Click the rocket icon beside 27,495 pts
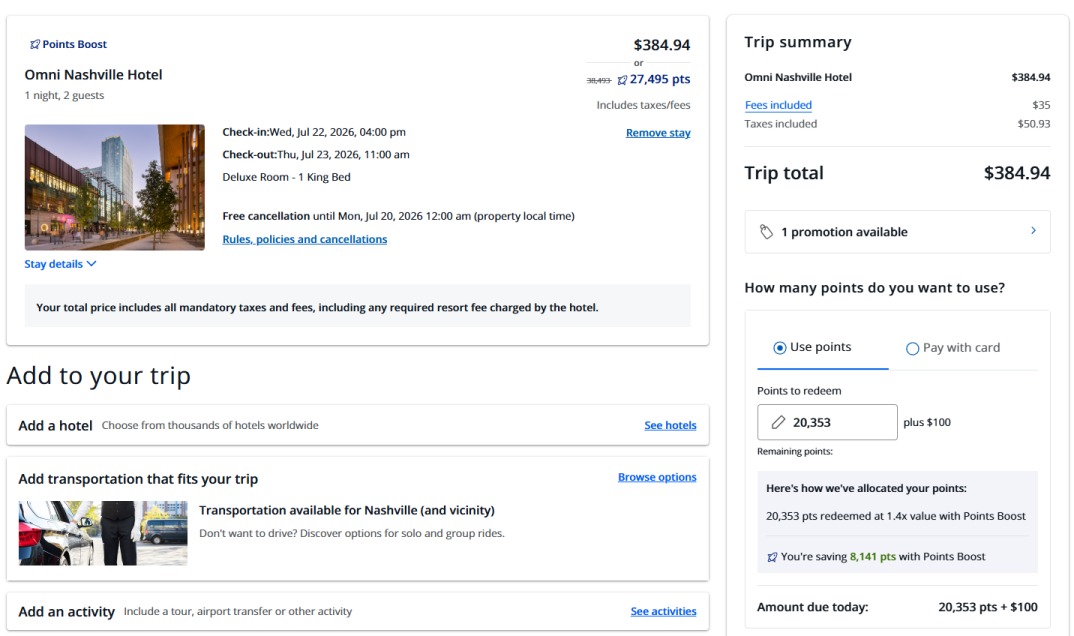Image resolution: width=1074 pixels, height=636 pixels. [622, 80]
